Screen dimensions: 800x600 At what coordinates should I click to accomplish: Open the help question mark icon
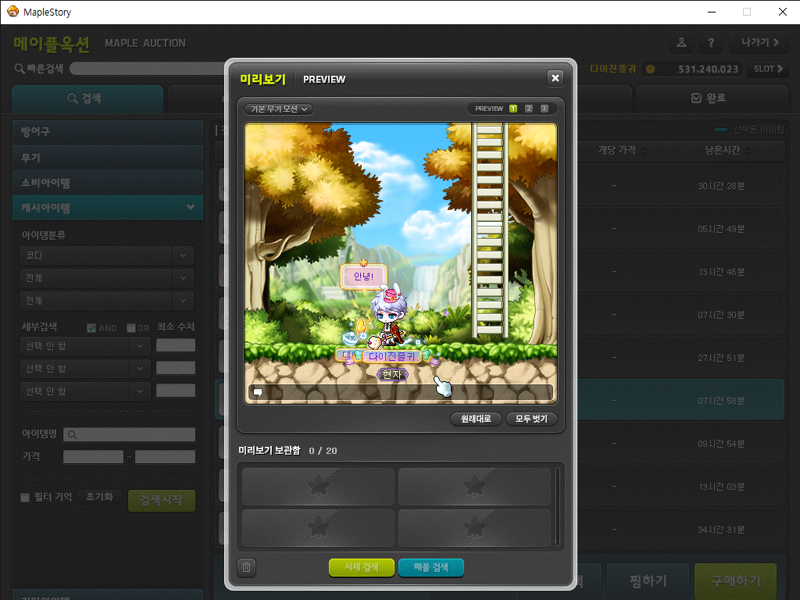coord(711,42)
